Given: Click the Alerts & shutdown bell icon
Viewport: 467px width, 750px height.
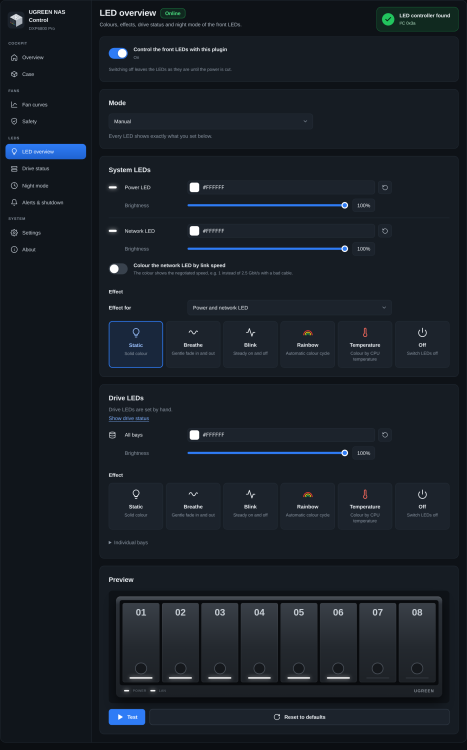Looking at the screenshot, I should coord(14,203).
